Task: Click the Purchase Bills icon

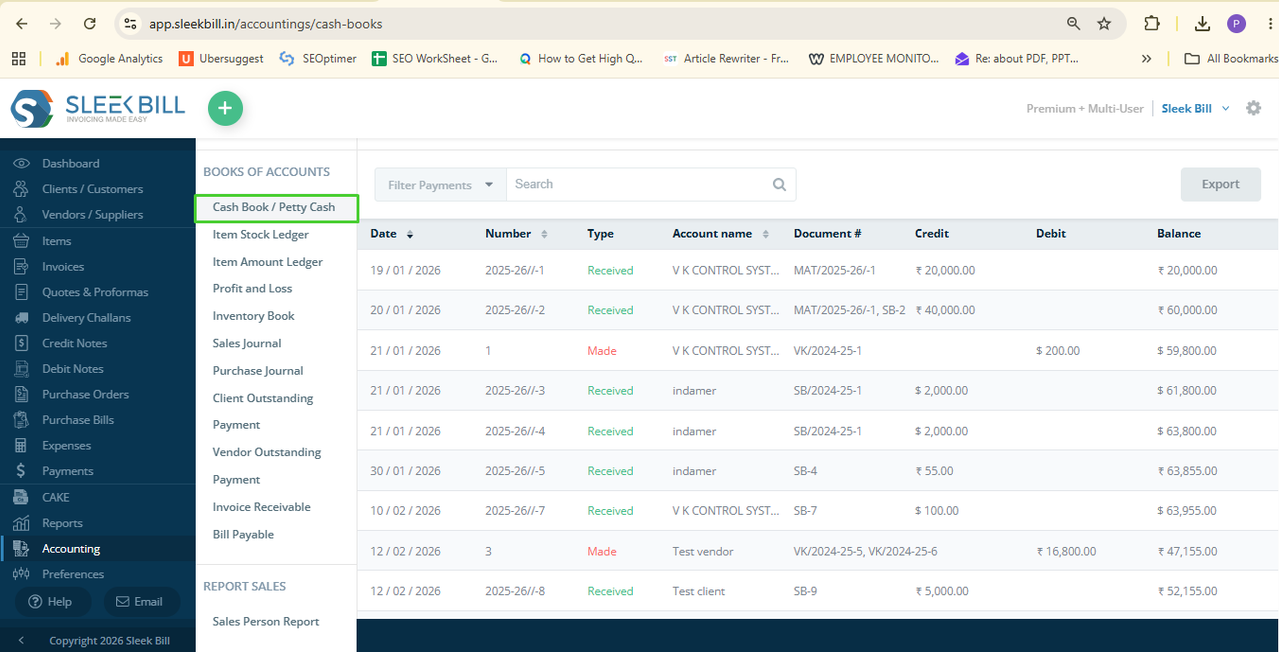Action: click(x=21, y=420)
